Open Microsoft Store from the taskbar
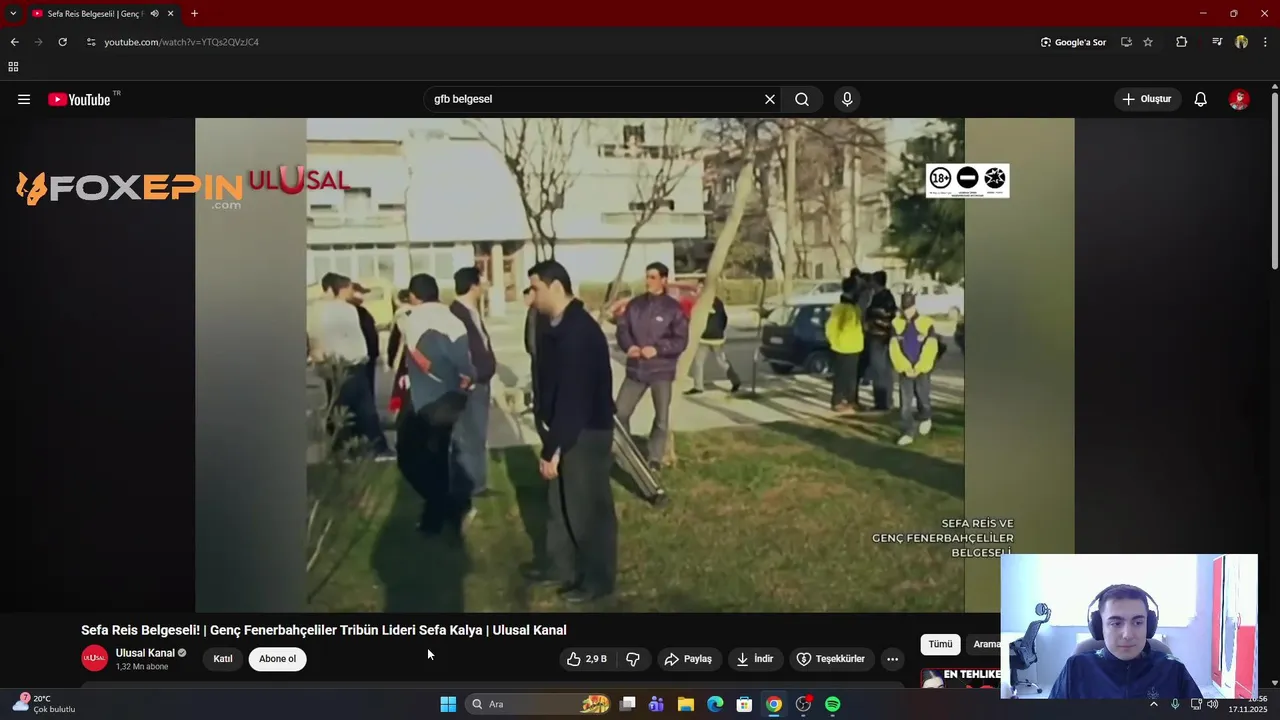This screenshot has height=720, width=1280. 744,704
